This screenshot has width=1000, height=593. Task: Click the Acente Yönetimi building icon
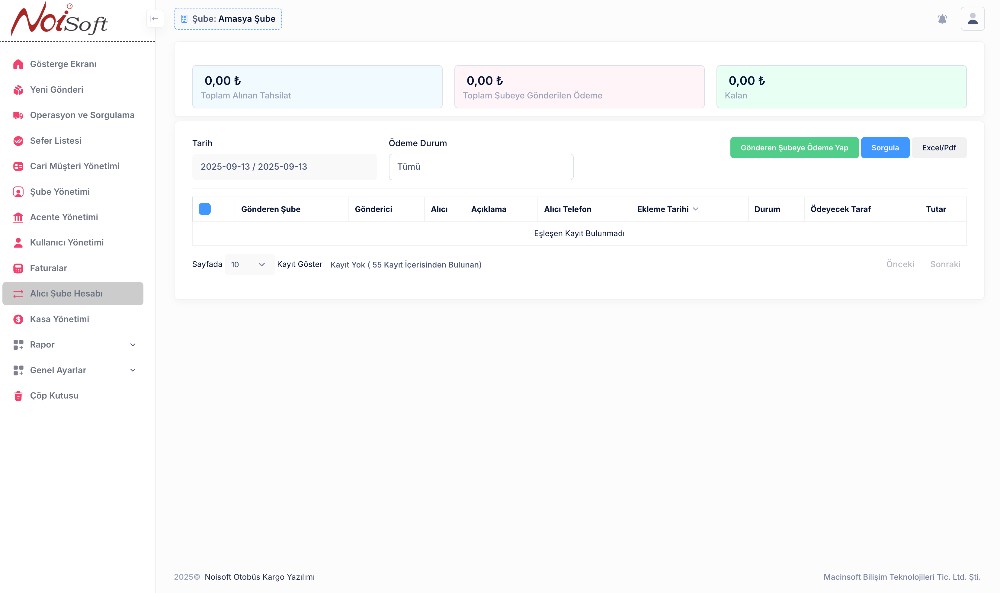coord(18,217)
